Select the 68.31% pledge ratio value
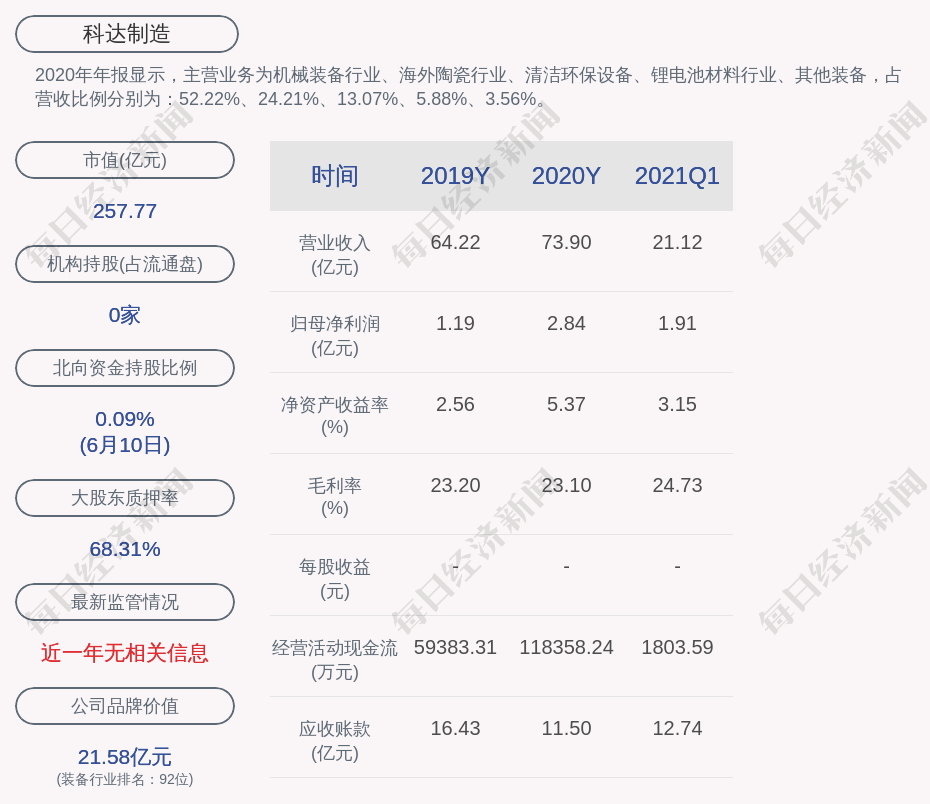This screenshot has height=804, width=930. [x=125, y=549]
